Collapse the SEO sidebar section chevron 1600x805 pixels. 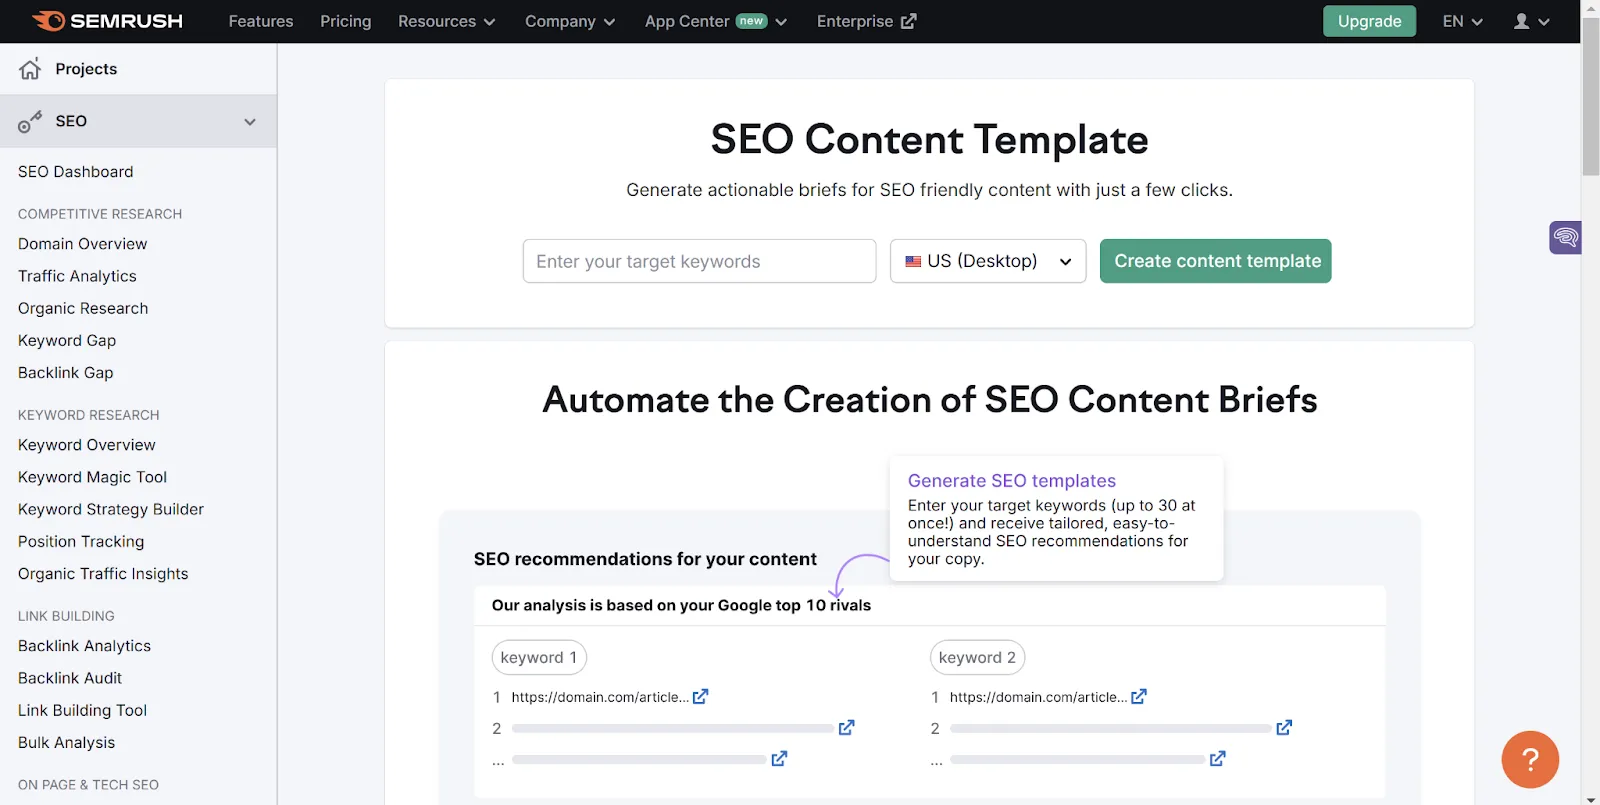[x=250, y=122]
